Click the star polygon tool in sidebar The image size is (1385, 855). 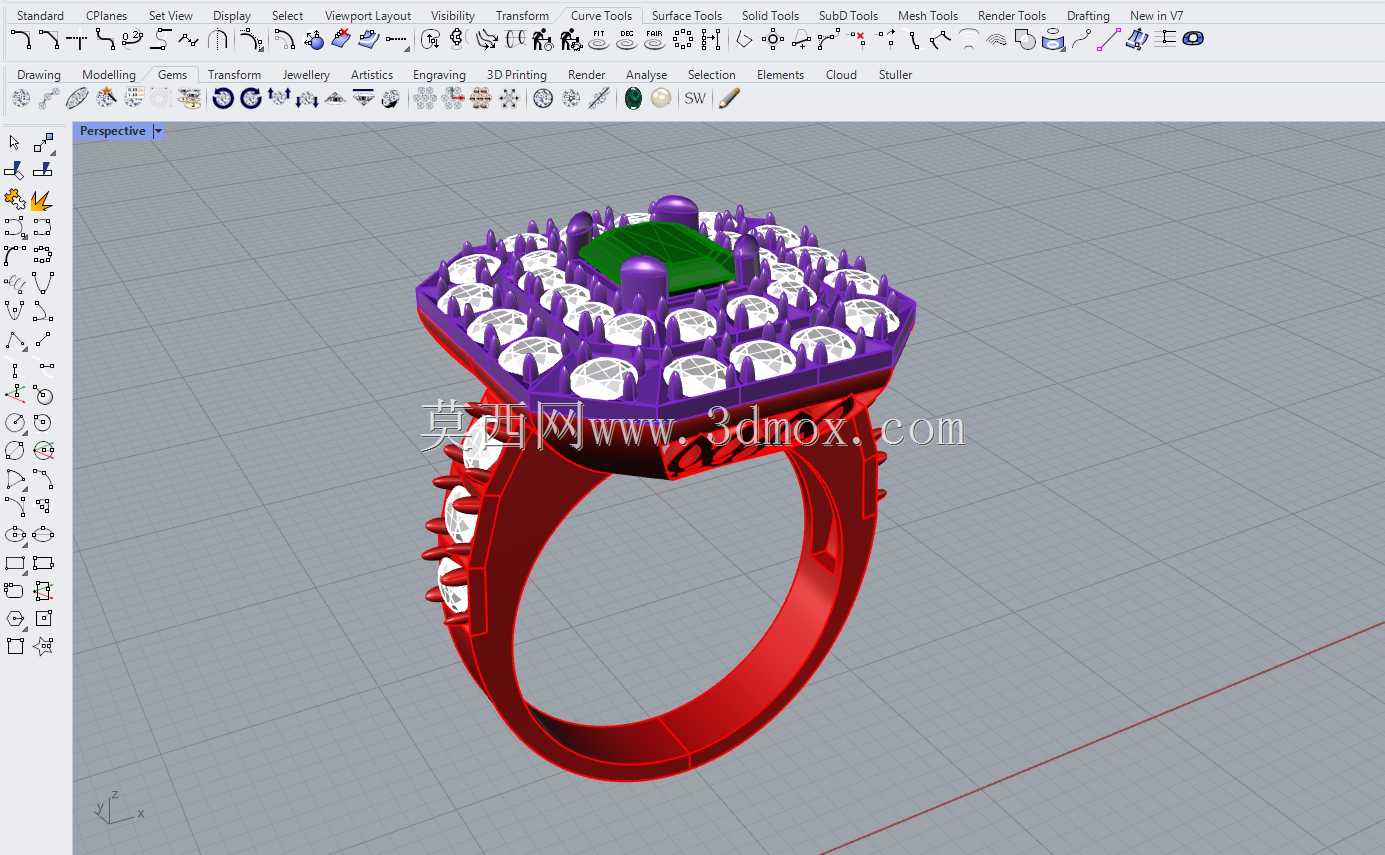click(42, 647)
